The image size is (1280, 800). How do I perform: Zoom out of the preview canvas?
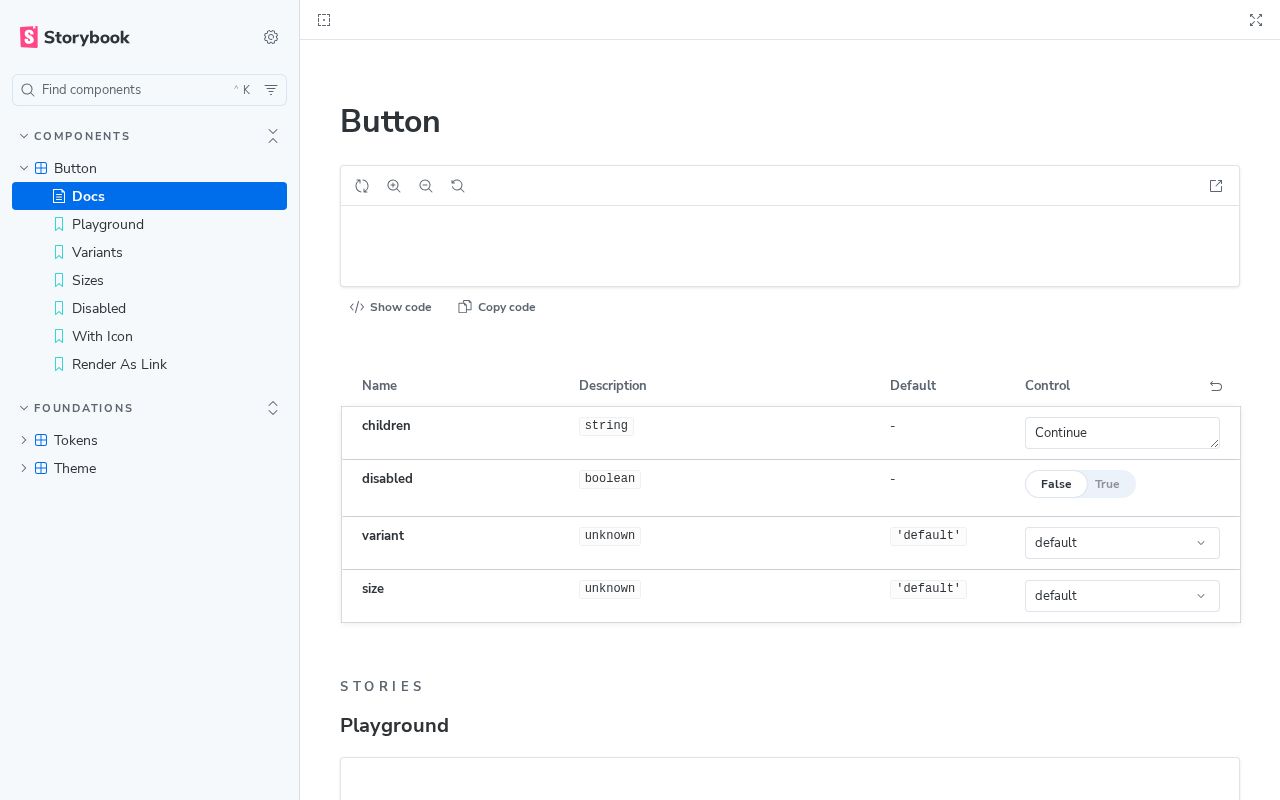pyautogui.click(x=426, y=186)
